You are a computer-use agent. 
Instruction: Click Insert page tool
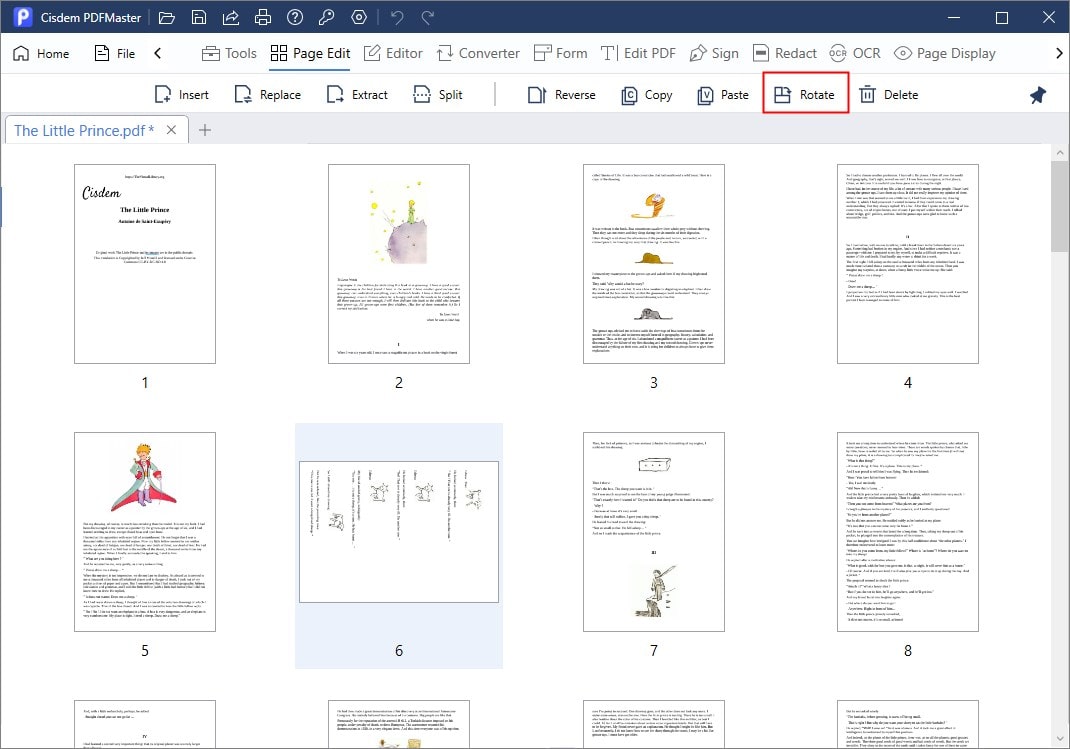coord(182,95)
